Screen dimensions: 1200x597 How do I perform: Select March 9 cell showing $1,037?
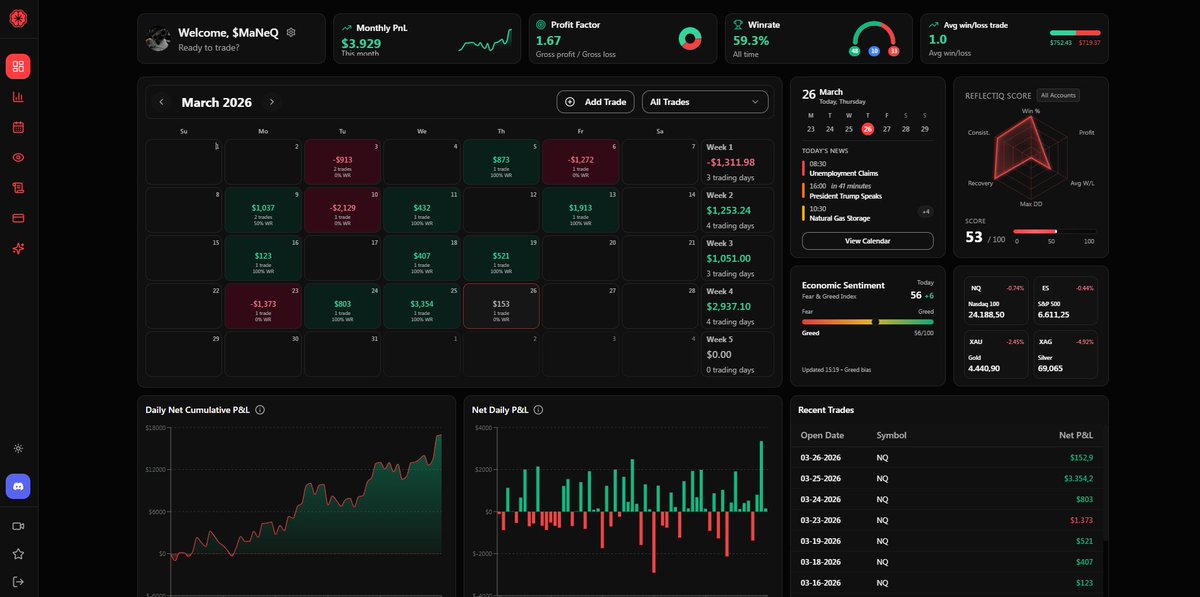[262, 209]
